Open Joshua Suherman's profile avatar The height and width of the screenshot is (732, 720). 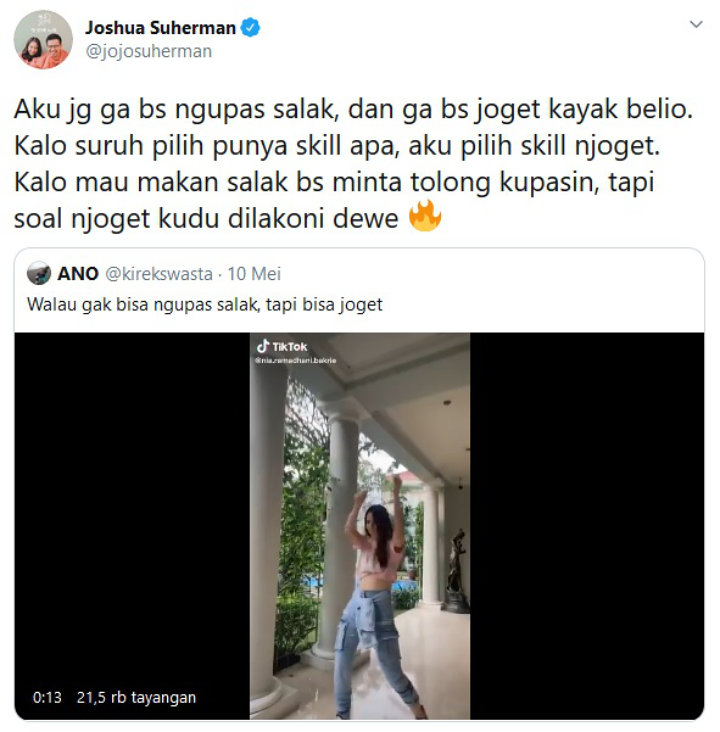coord(43,40)
